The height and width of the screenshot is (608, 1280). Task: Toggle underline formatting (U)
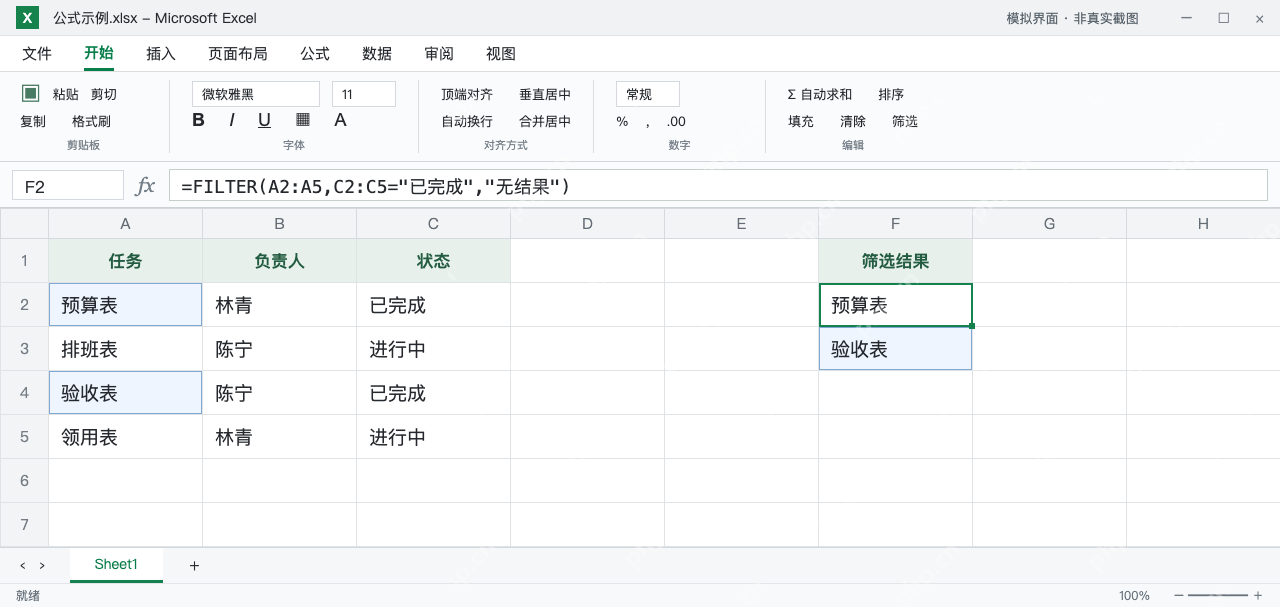click(x=264, y=120)
